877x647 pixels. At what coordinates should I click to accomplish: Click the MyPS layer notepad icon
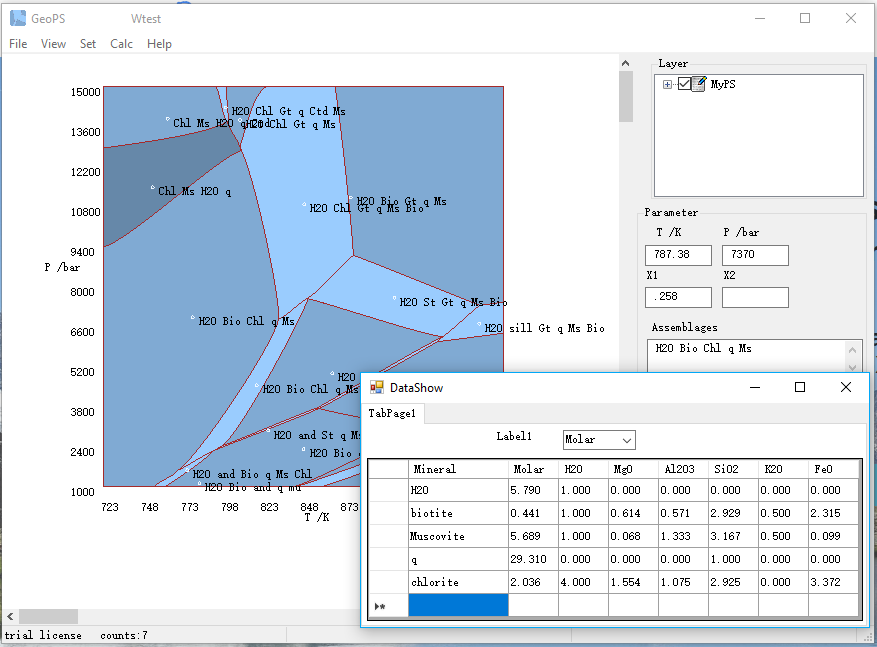point(699,85)
